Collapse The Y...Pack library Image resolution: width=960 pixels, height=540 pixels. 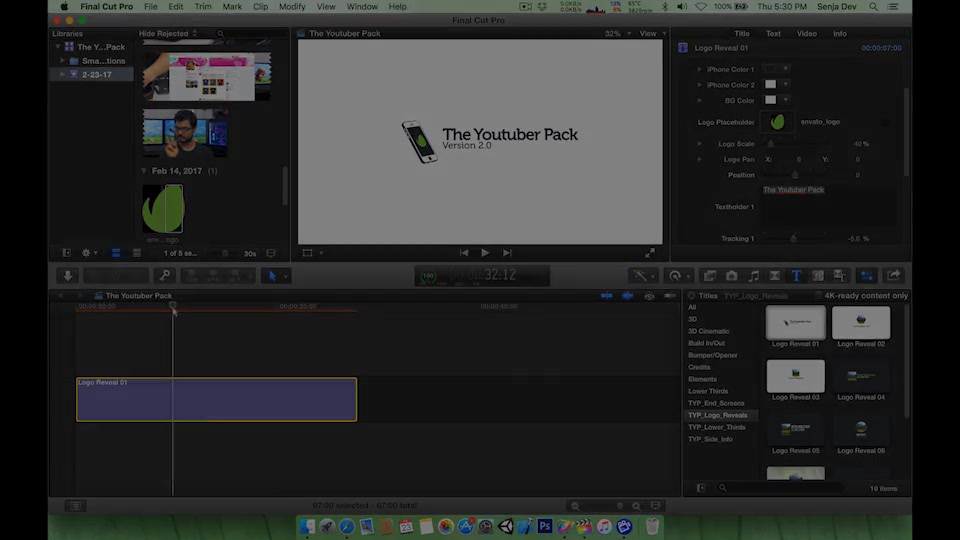[58, 47]
